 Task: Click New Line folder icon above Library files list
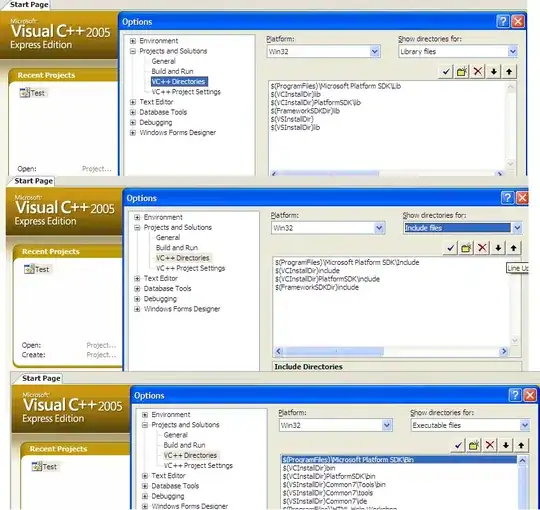(x=461, y=72)
